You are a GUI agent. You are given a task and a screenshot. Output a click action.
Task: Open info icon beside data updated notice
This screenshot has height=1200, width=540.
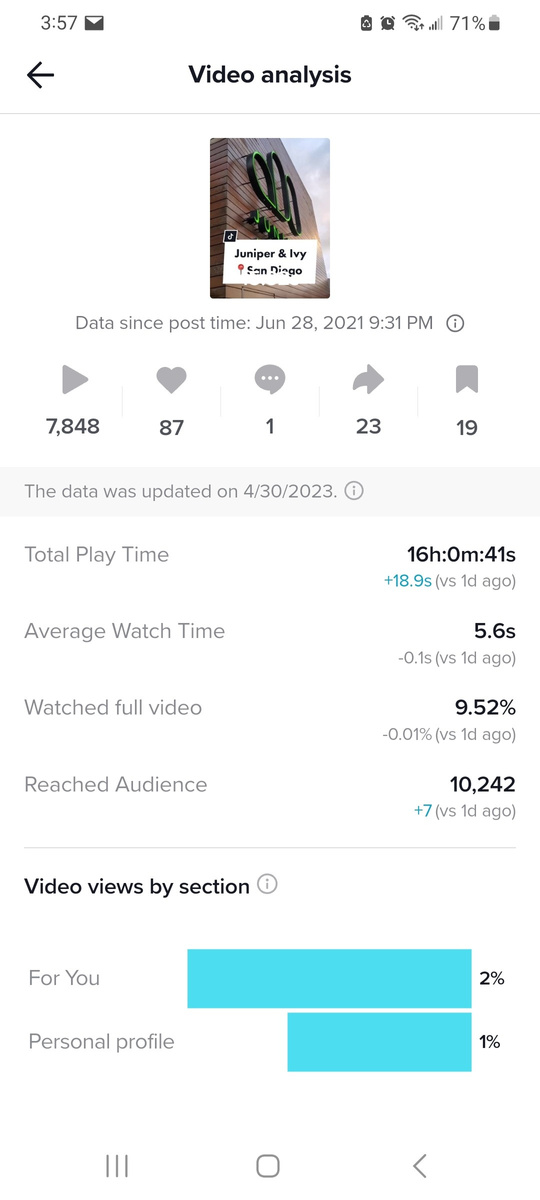coord(354,491)
